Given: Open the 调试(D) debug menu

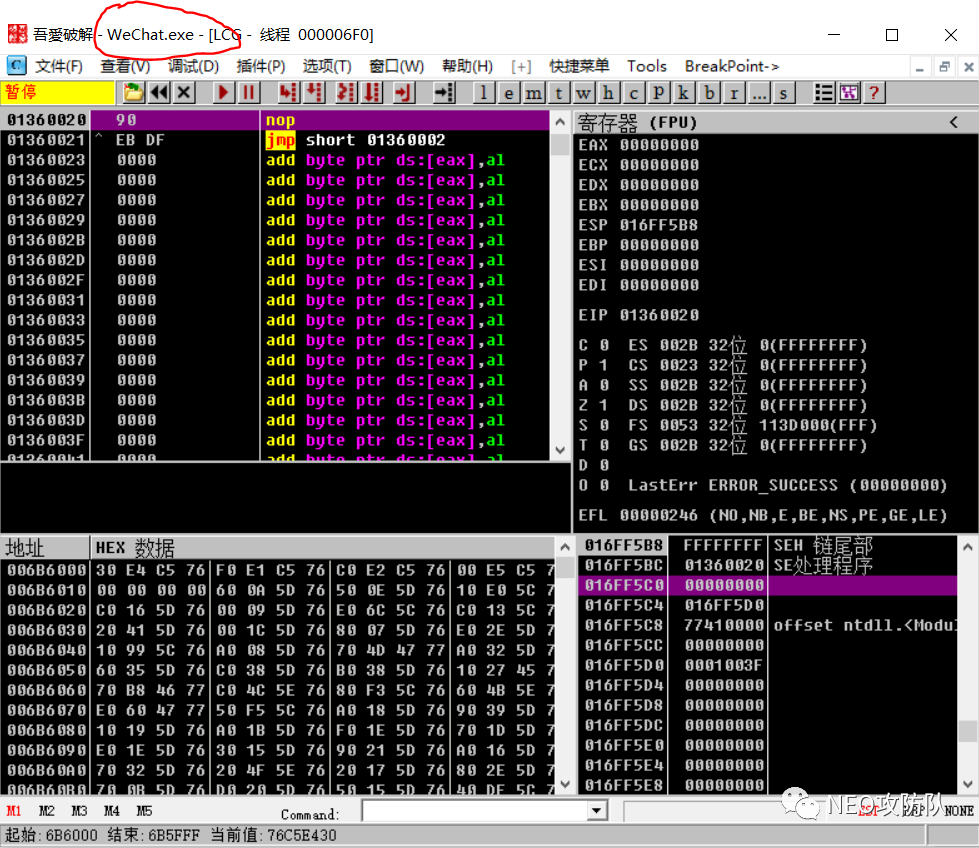Looking at the screenshot, I should pyautogui.click(x=194, y=66).
